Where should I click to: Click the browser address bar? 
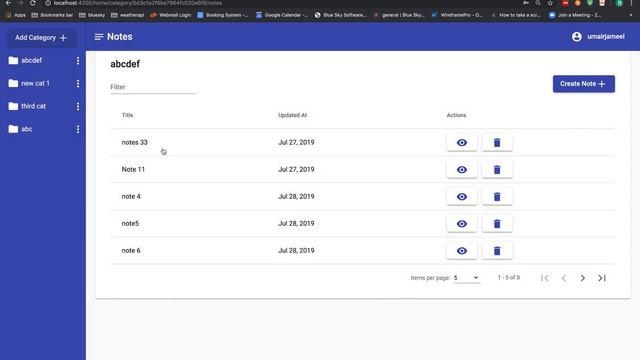282,3
